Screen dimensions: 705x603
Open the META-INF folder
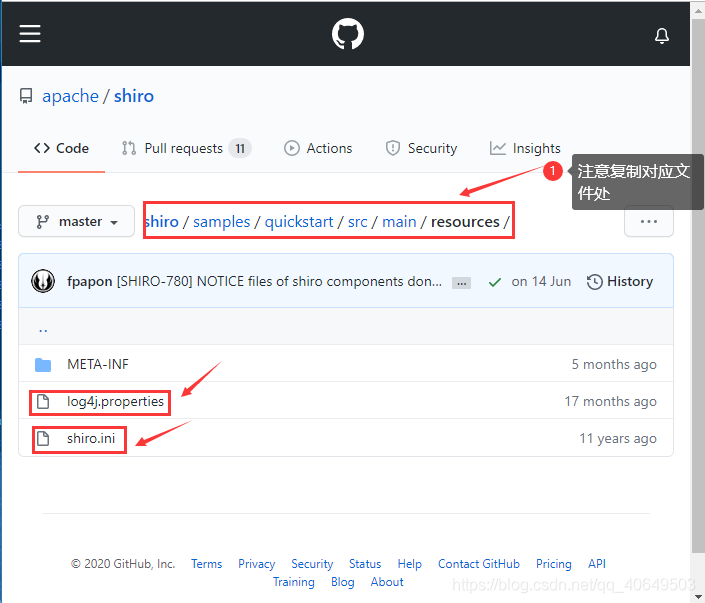tap(98, 364)
